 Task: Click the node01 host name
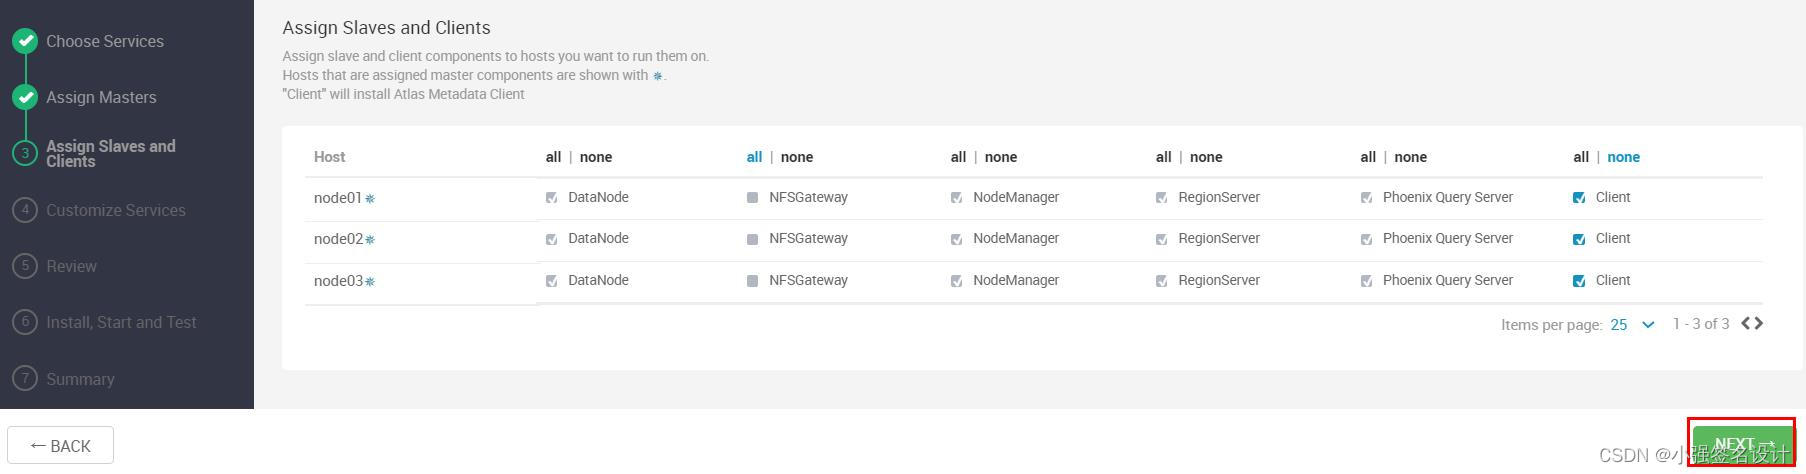338,198
